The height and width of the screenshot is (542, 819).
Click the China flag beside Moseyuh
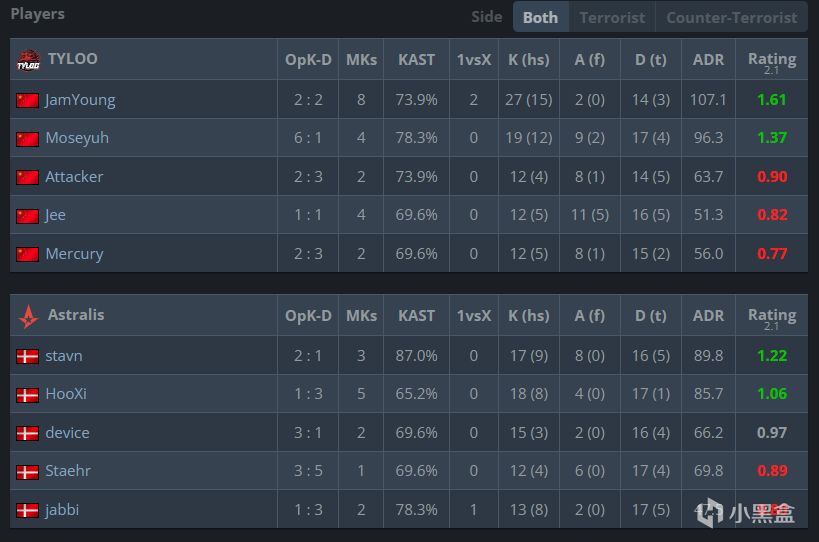tap(27, 138)
